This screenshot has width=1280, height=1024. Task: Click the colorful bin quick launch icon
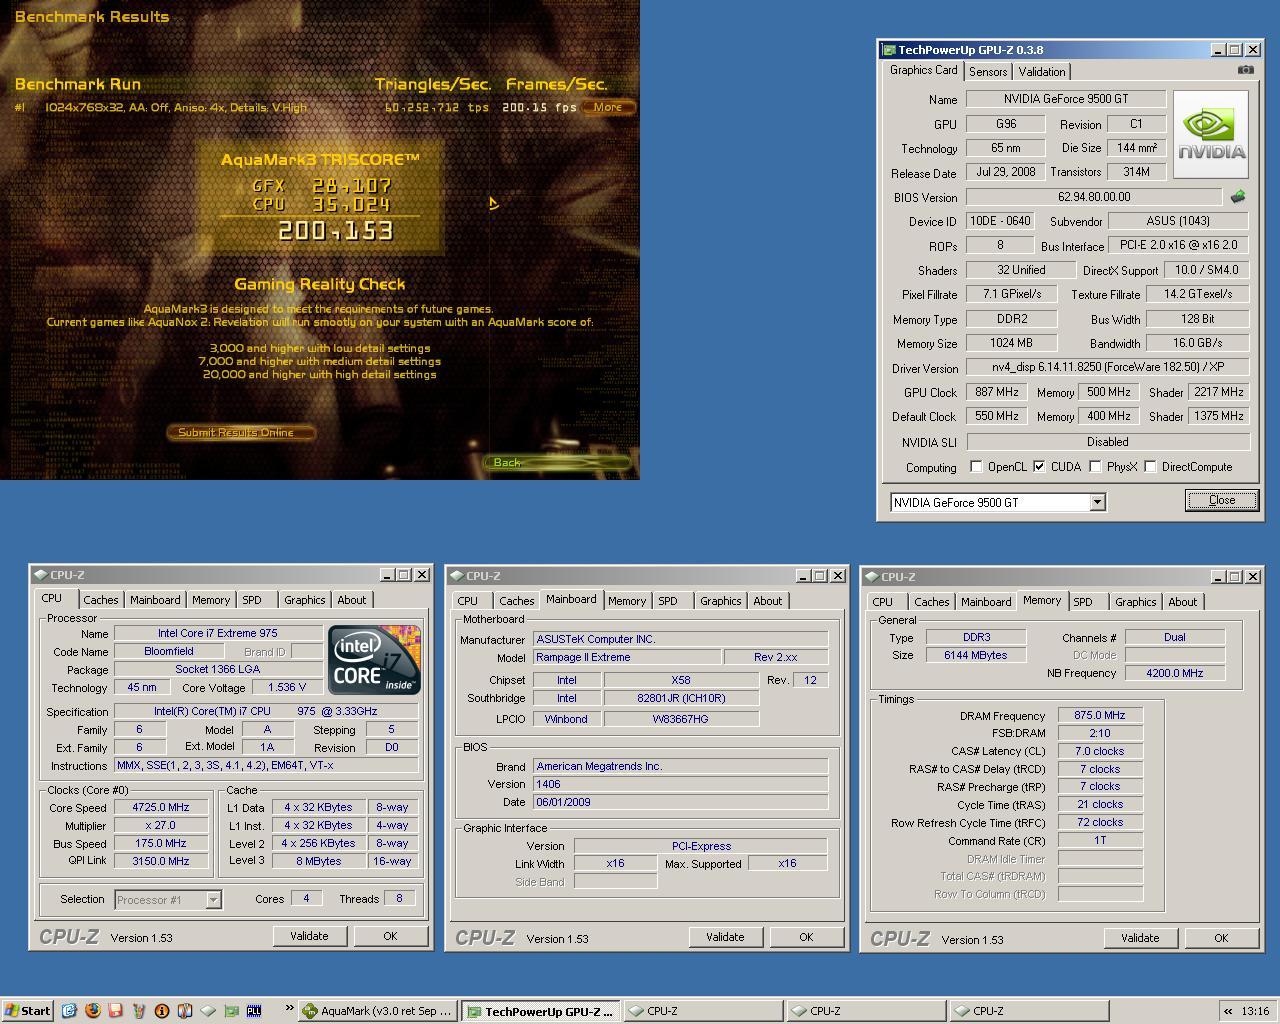[x=139, y=1011]
